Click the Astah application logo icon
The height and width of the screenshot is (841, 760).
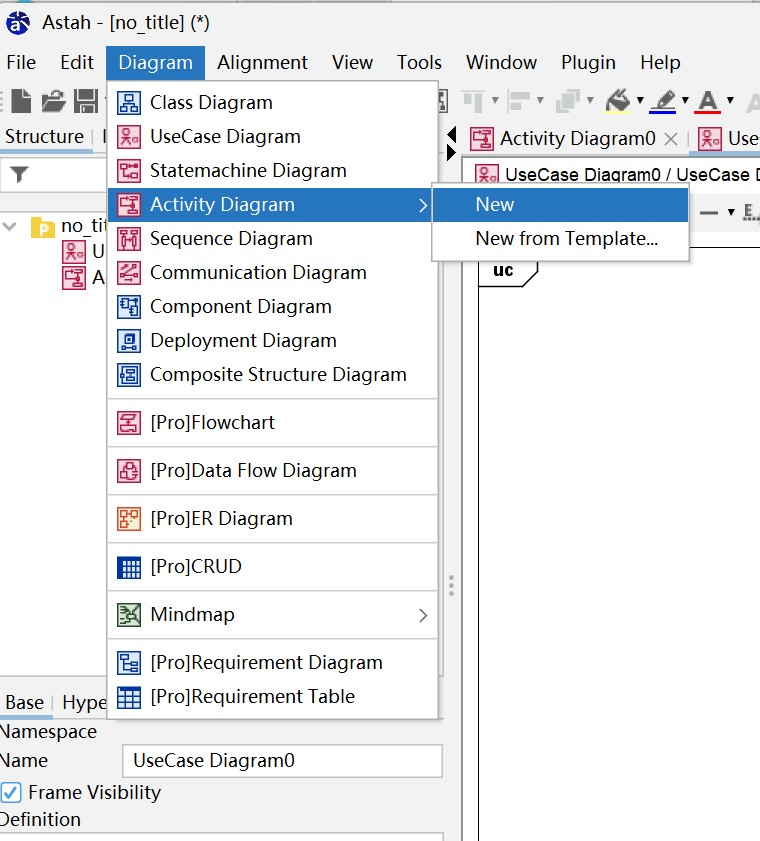18,23
